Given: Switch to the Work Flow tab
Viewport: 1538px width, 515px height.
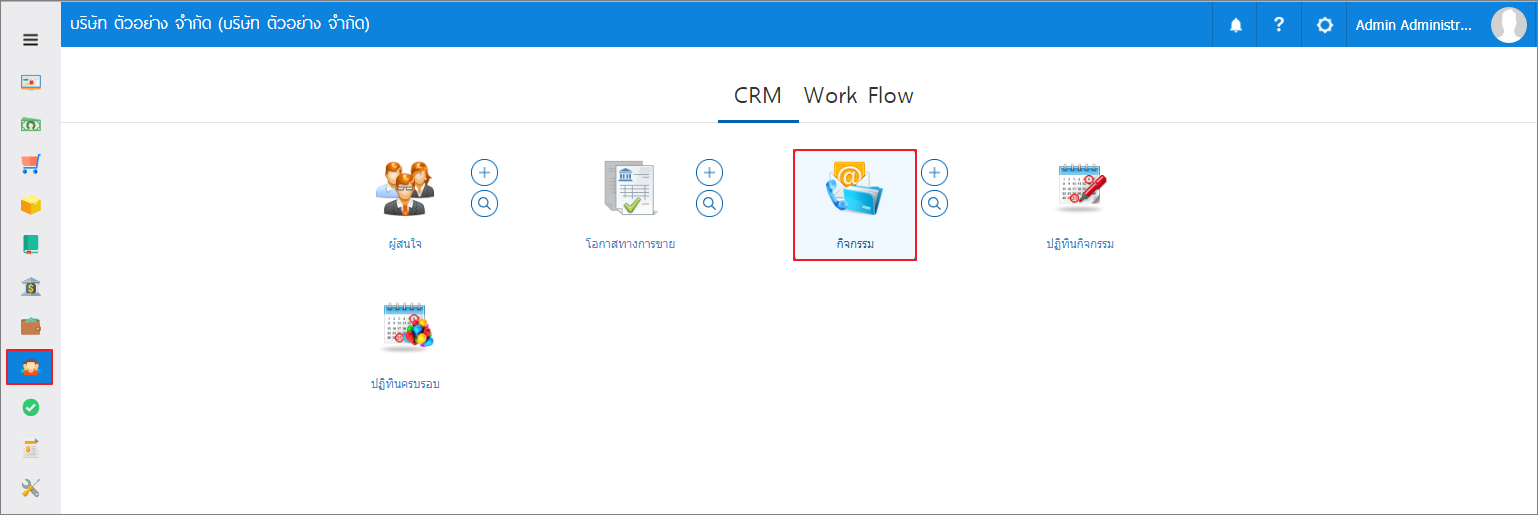Looking at the screenshot, I should pos(859,96).
